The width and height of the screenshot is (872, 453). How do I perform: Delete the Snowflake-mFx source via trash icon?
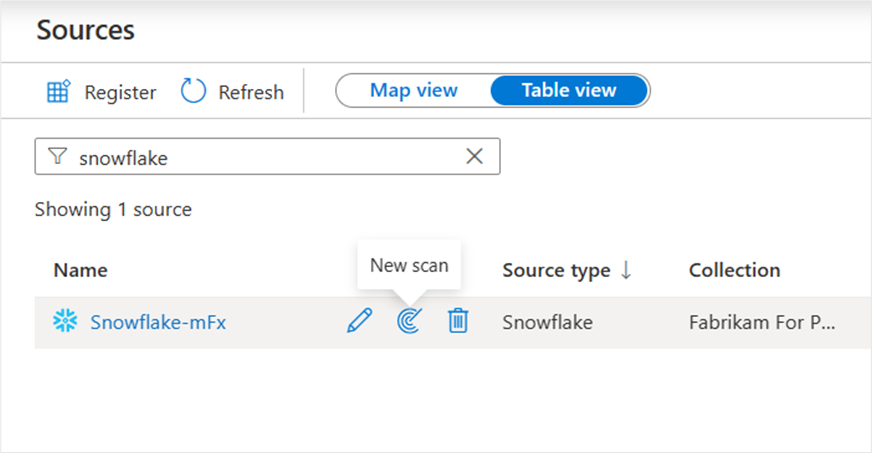click(458, 321)
